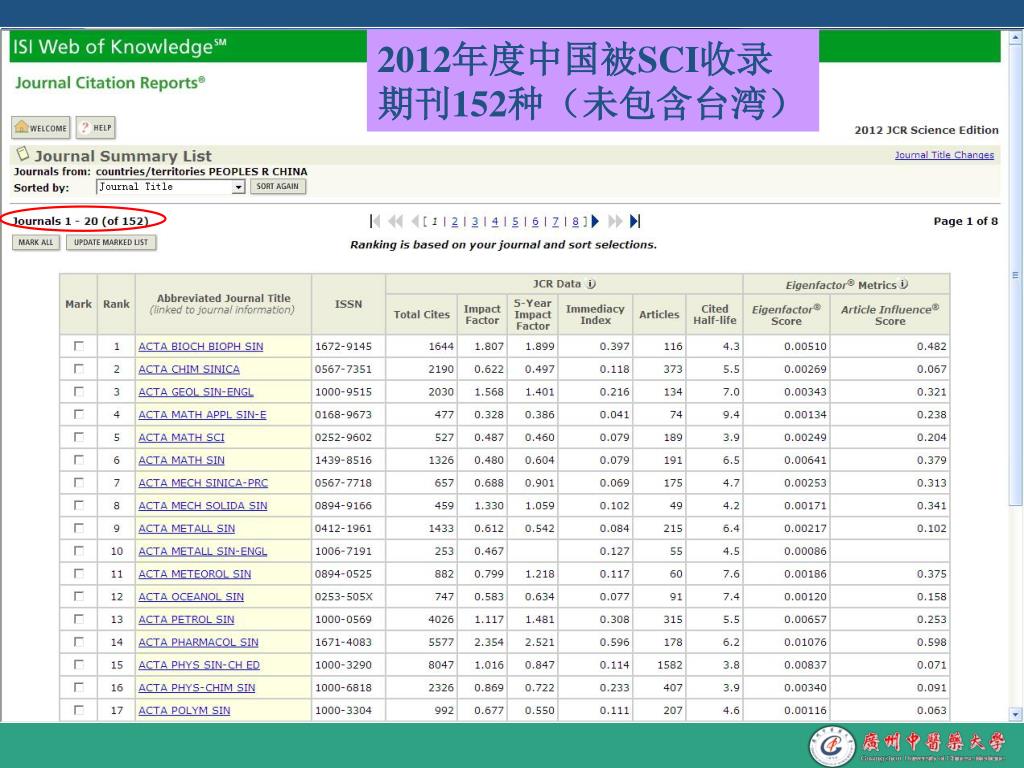Open the Help button
Viewport: 1024px width, 768px height.
pos(95,128)
